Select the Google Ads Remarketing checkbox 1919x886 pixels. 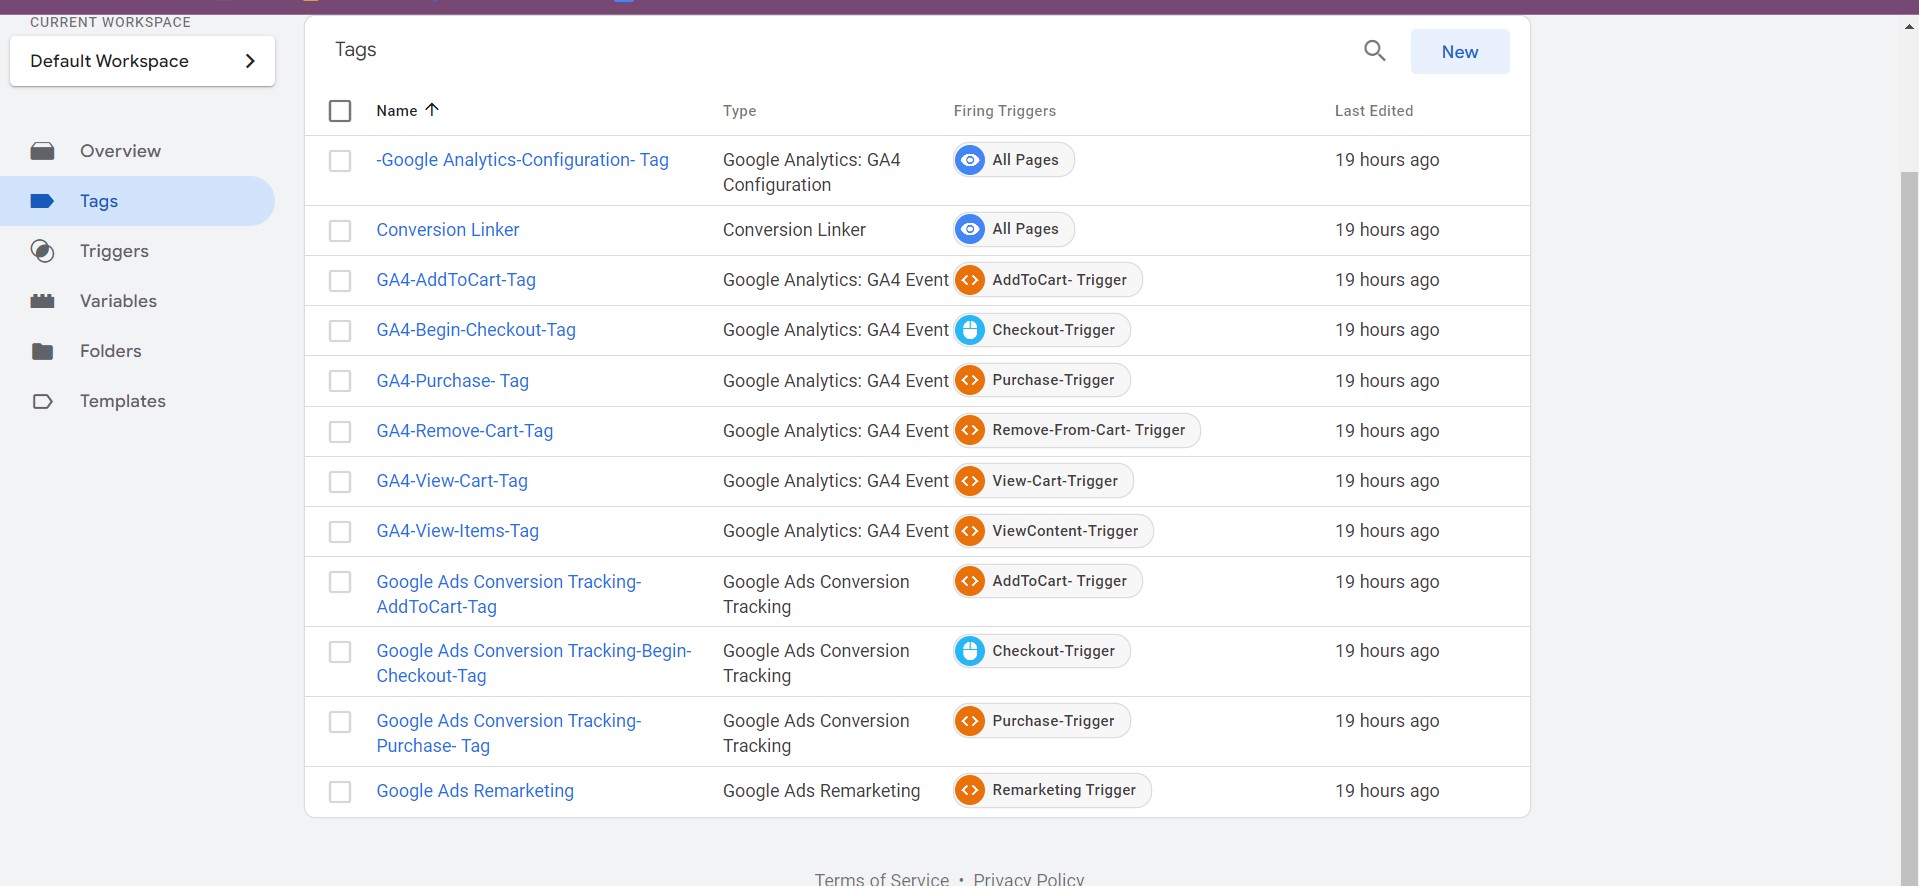340,792
